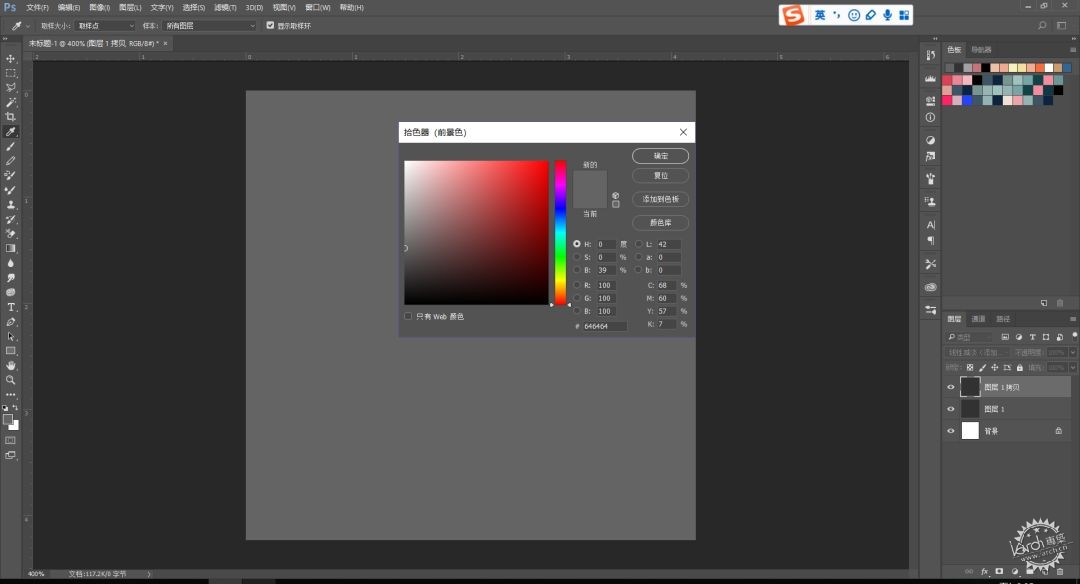Click the 背景 layer thumbnail
Image resolution: width=1080 pixels, height=584 pixels.
(970, 431)
